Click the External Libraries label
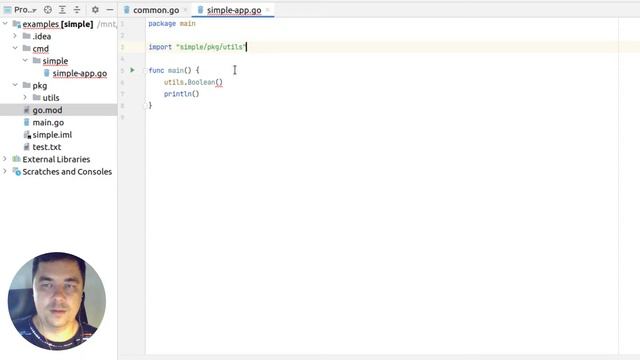 tap(56, 159)
